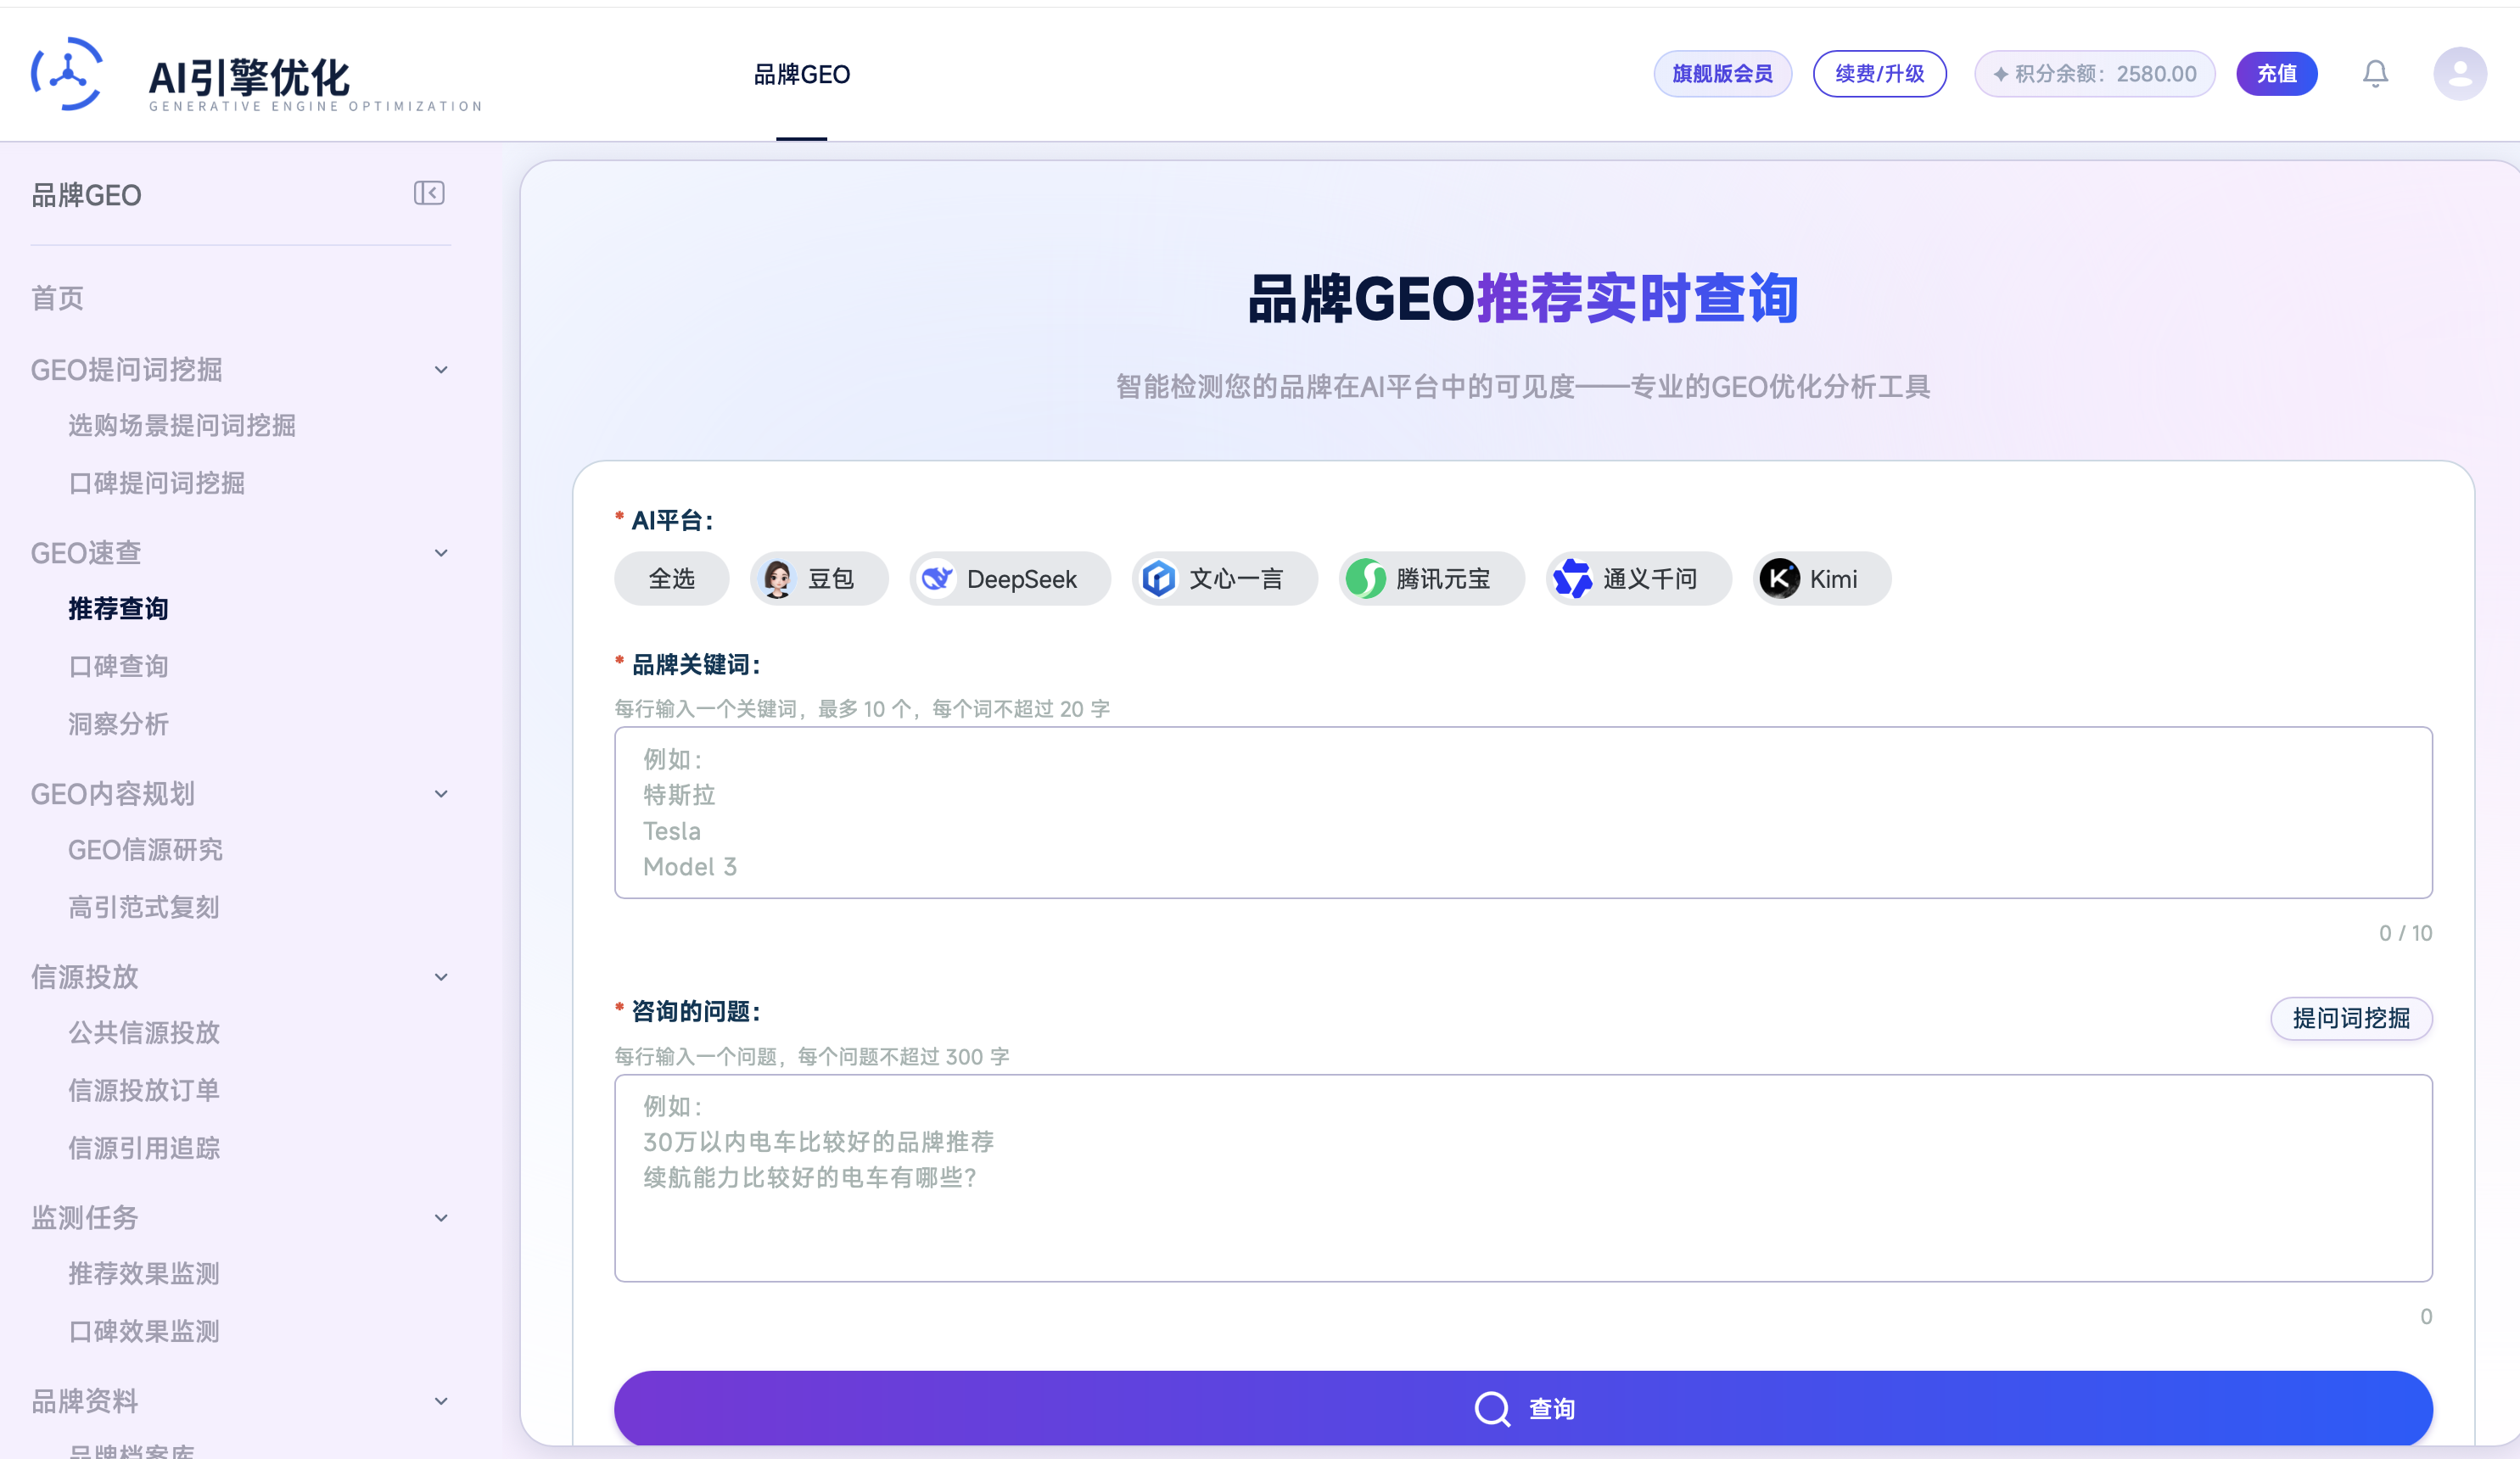Toggle the 腾讯元宝 platform chip

pos(1431,579)
